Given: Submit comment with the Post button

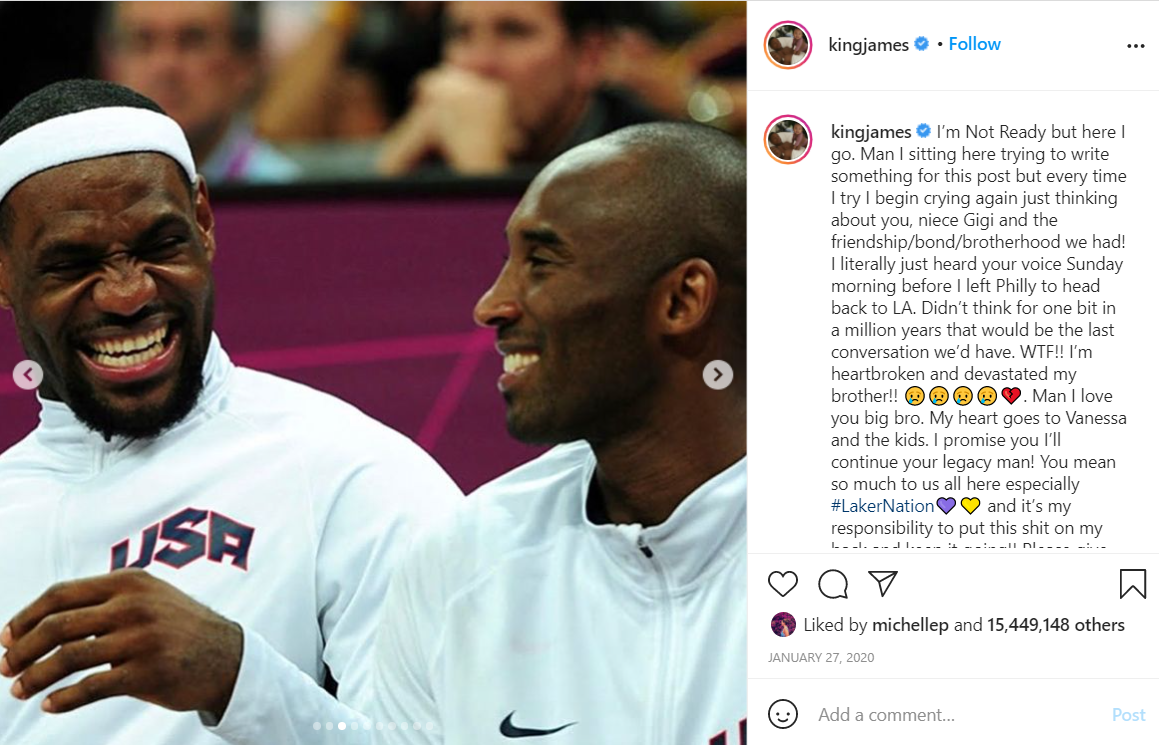Looking at the screenshot, I should pyautogui.click(x=1129, y=715).
